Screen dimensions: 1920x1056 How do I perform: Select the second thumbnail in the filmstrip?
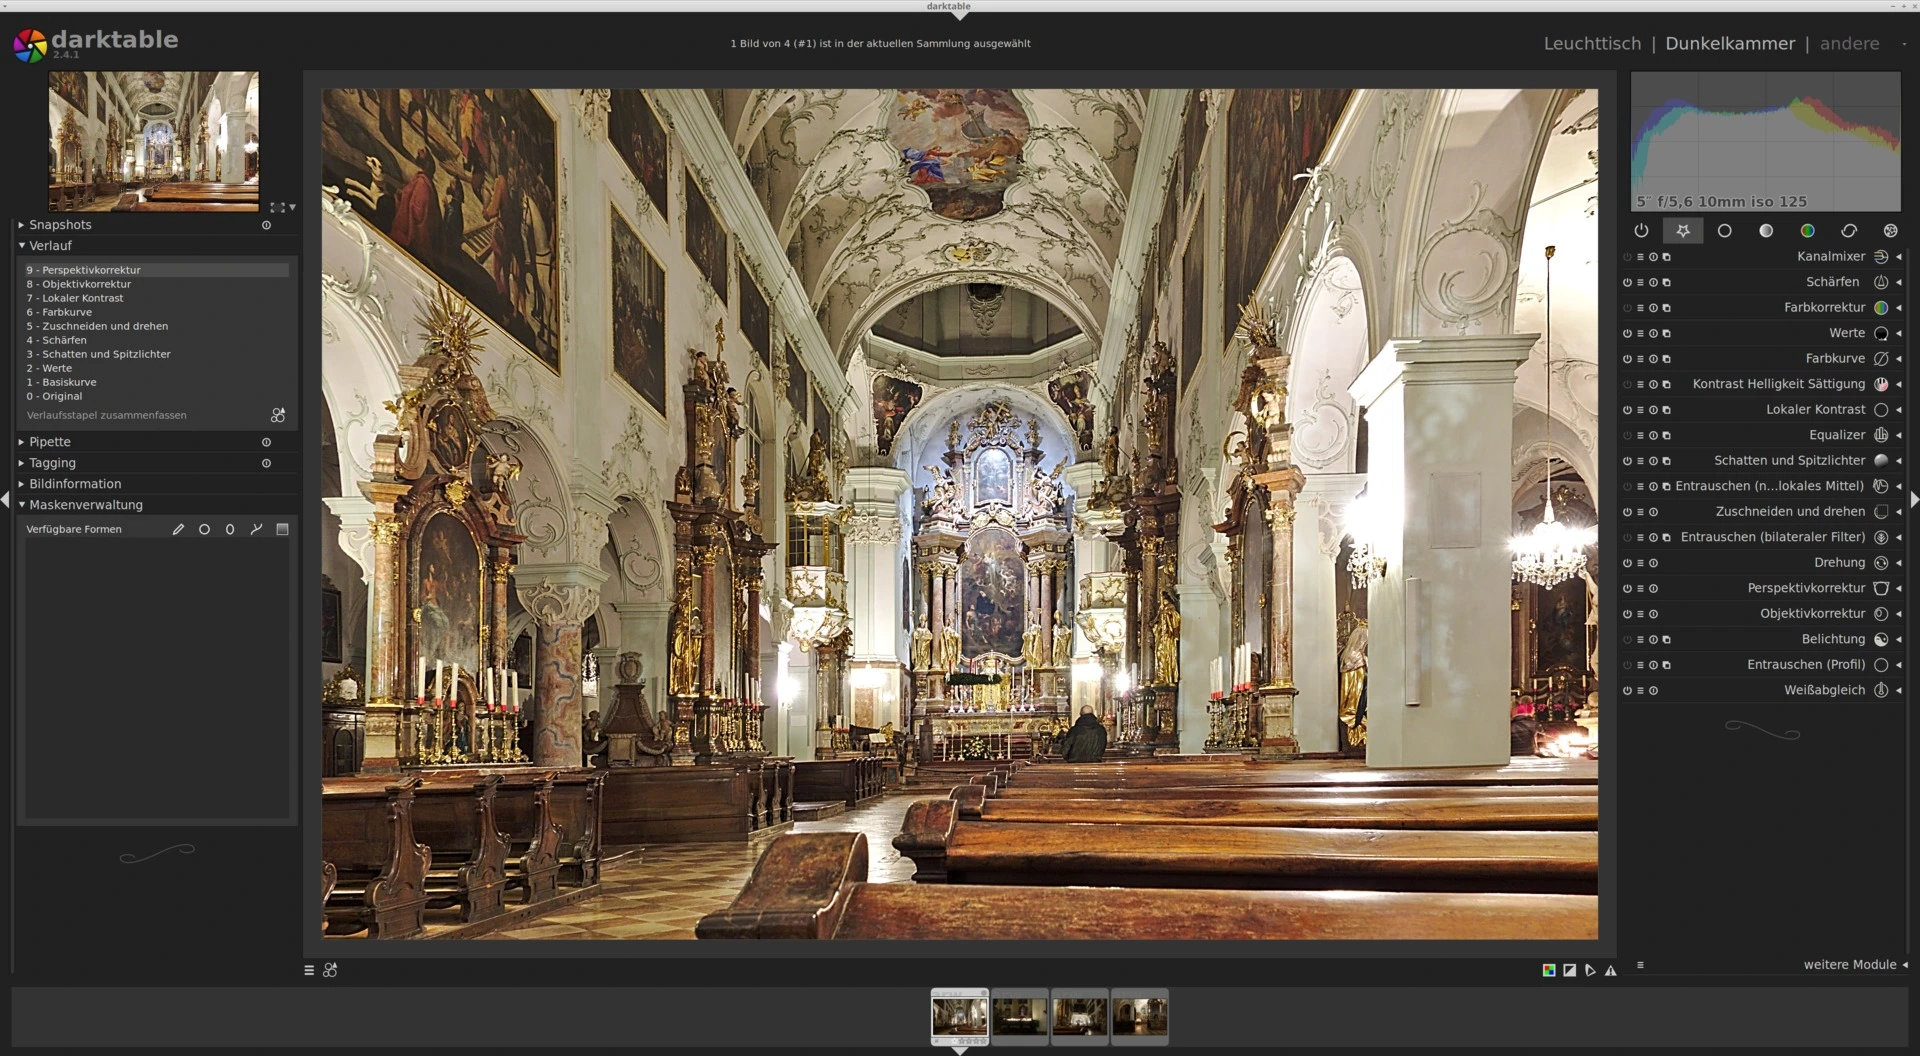[1019, 1017]
